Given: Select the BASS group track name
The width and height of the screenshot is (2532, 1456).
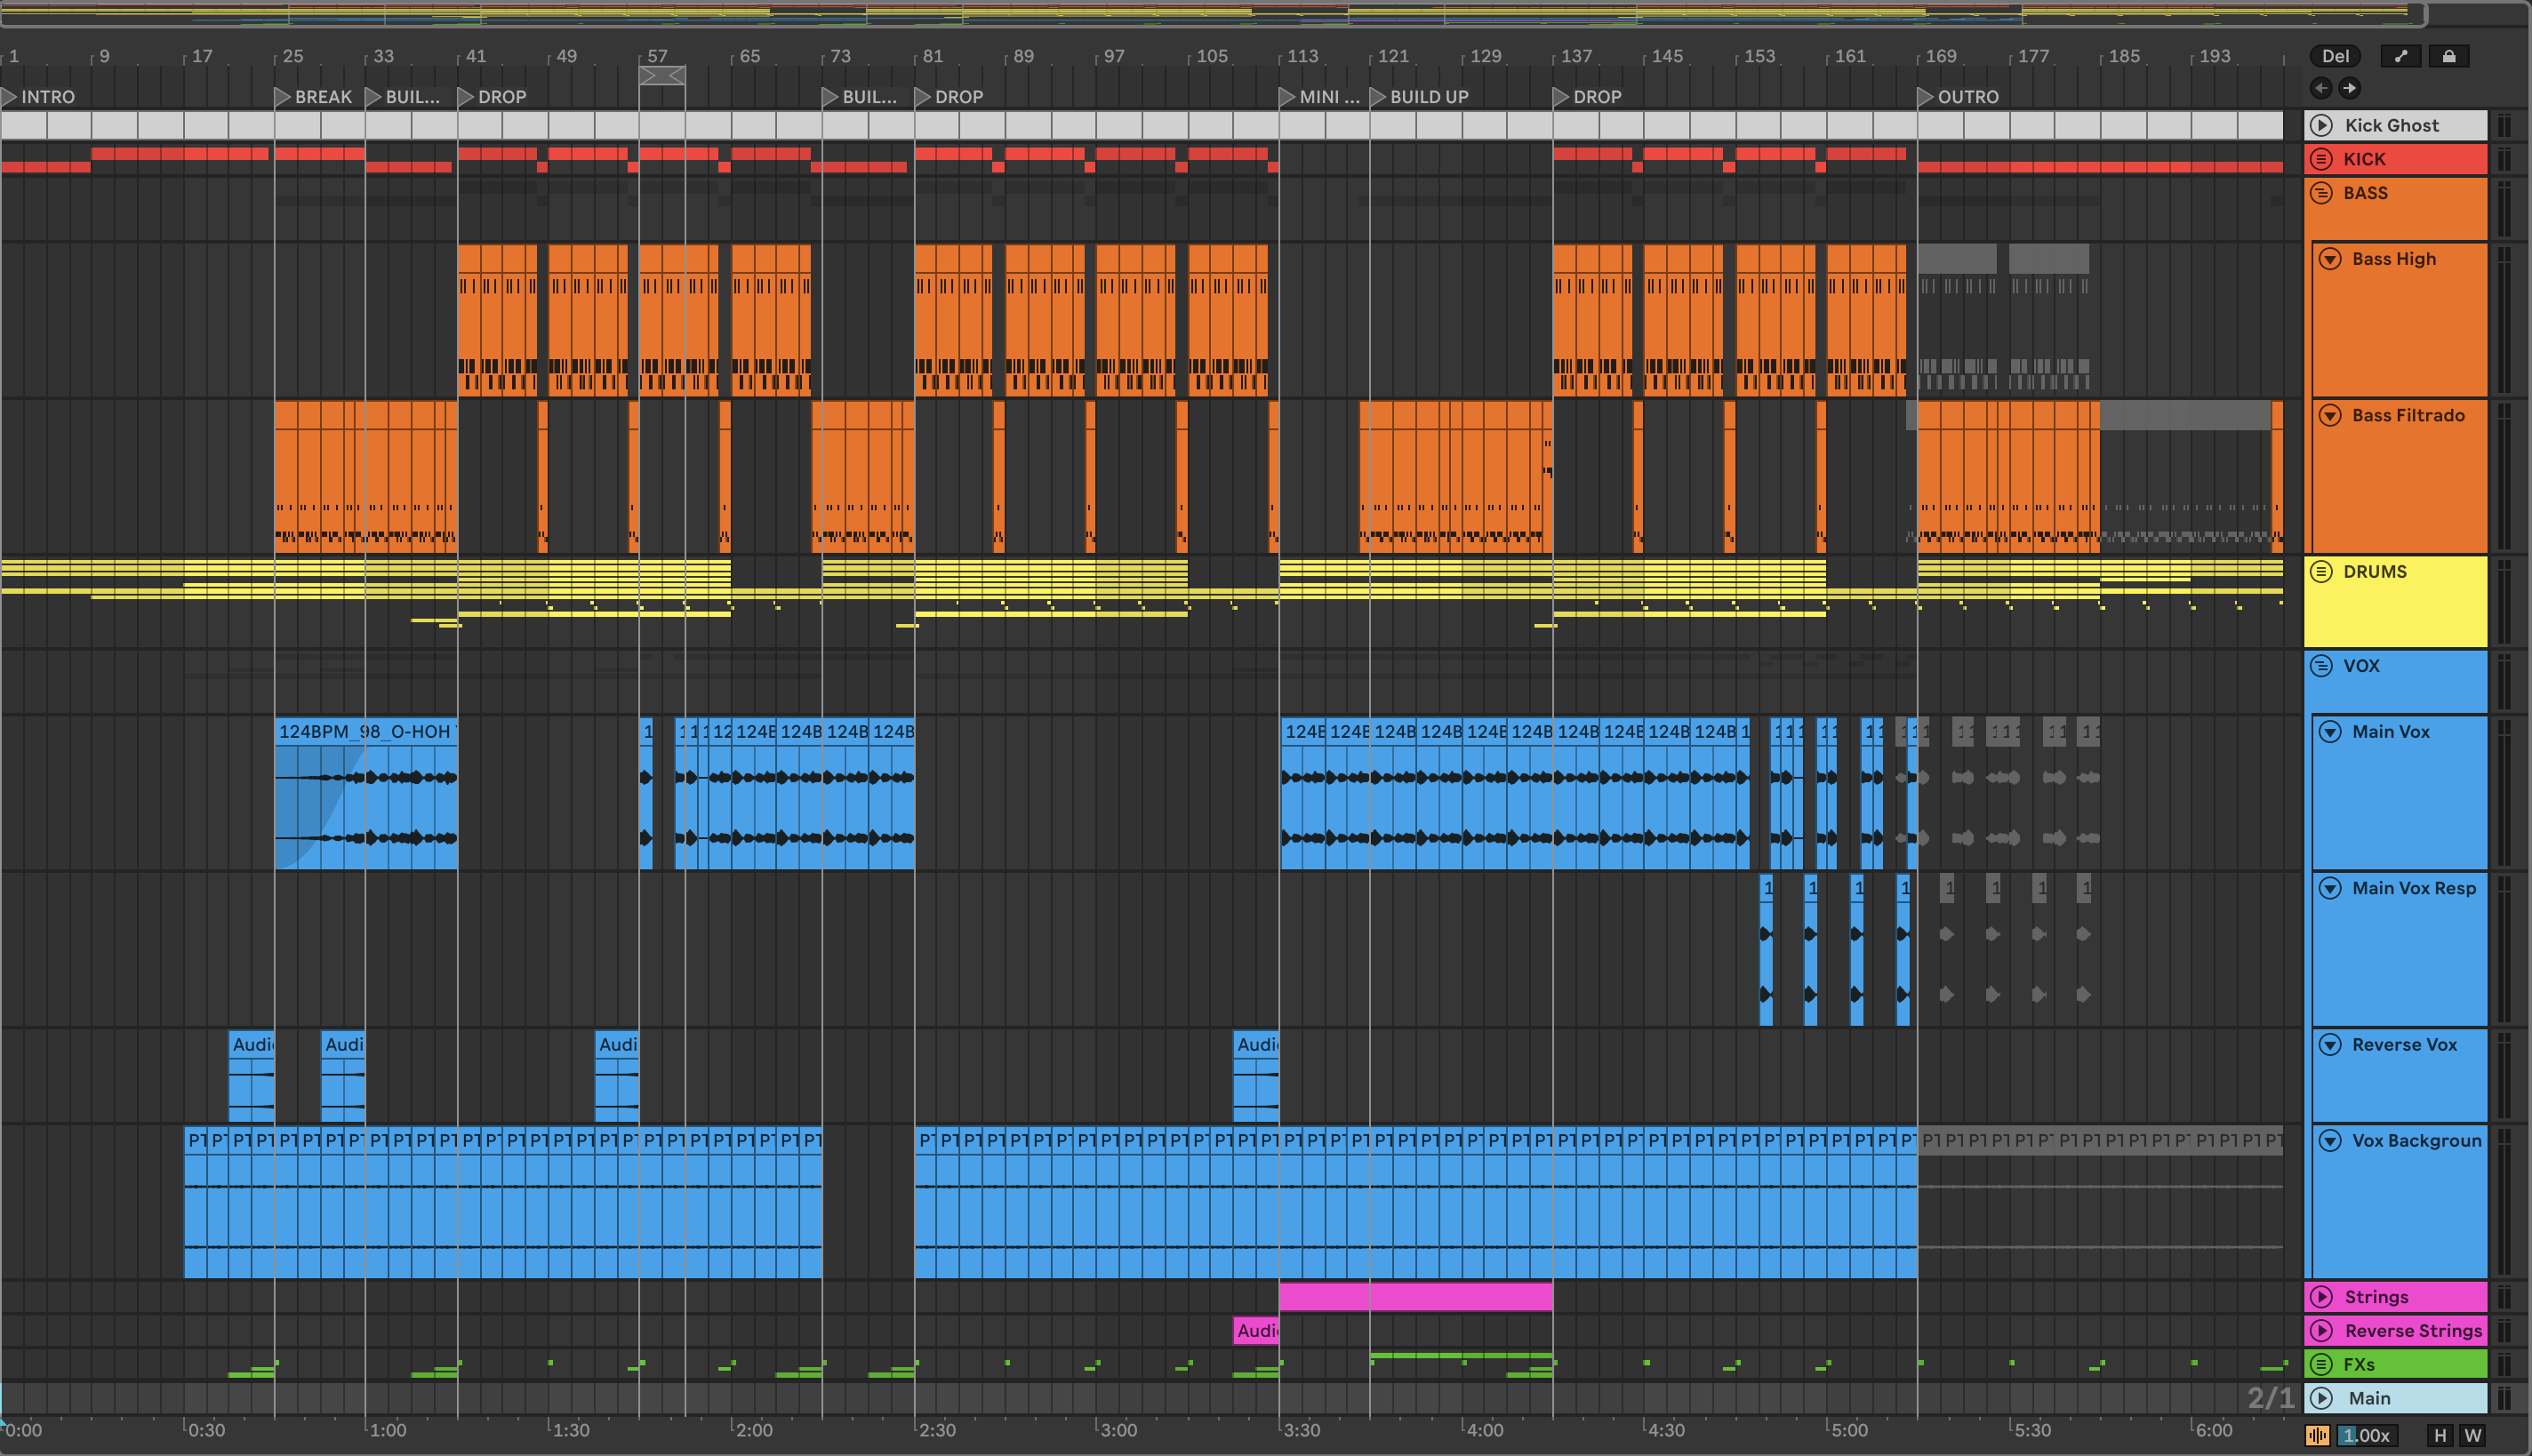Looking at the screenshot, I should point(2365,193).
